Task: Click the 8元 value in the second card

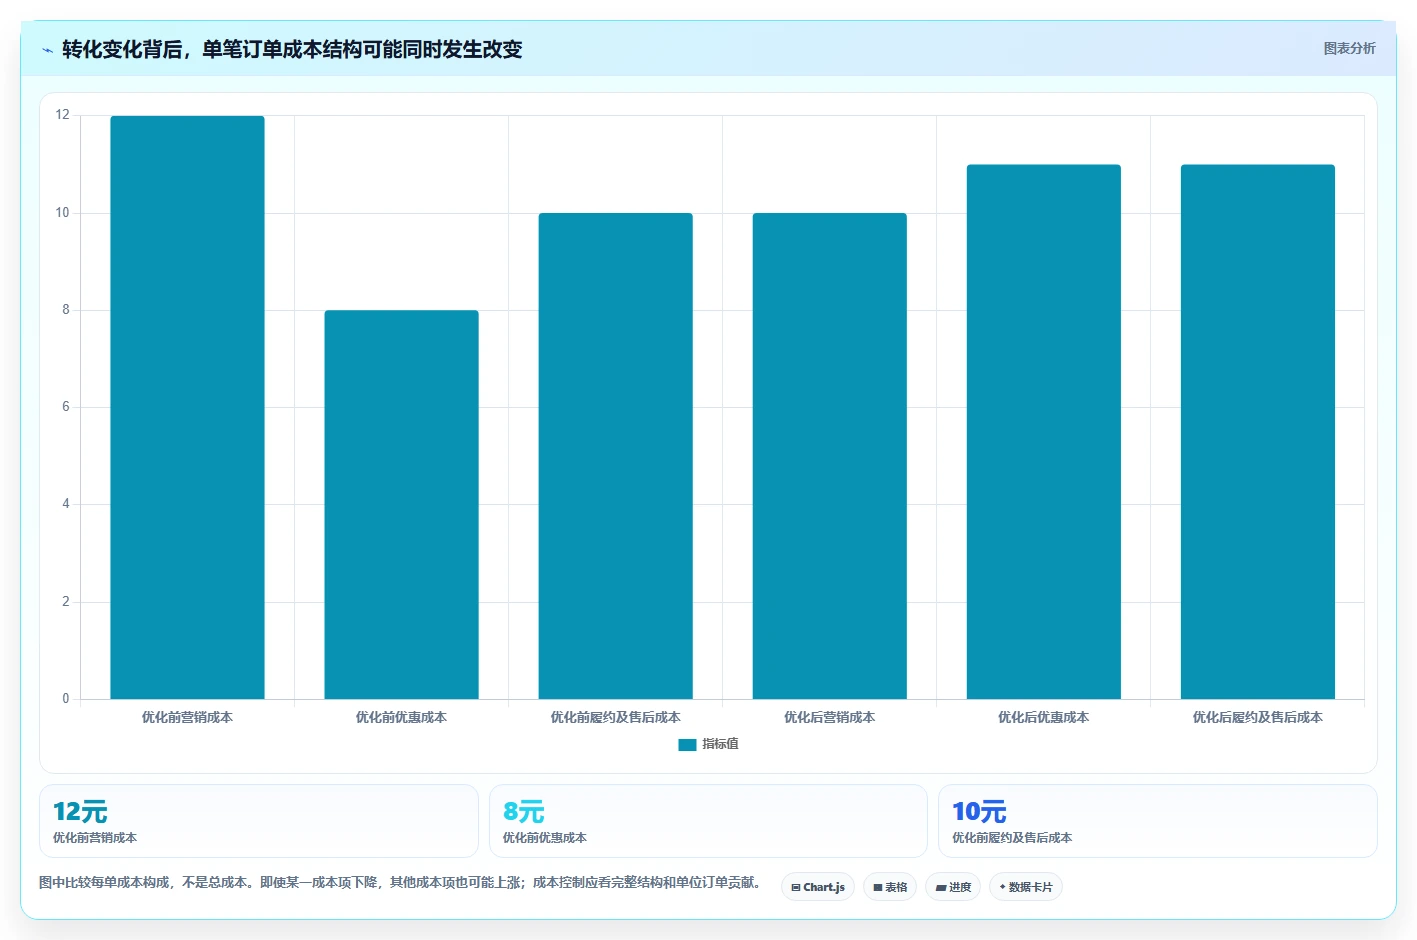Action: point(523,812)
